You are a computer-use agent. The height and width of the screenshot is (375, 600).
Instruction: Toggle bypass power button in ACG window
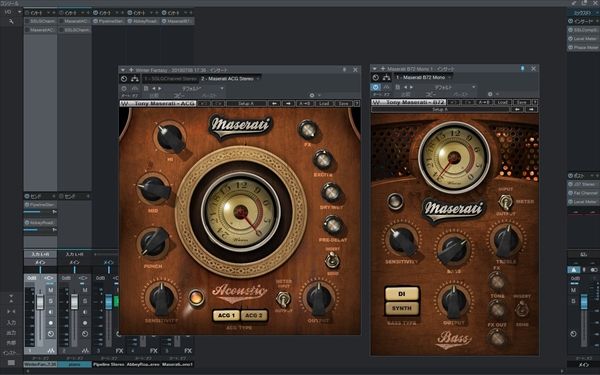tap(124, 78)
